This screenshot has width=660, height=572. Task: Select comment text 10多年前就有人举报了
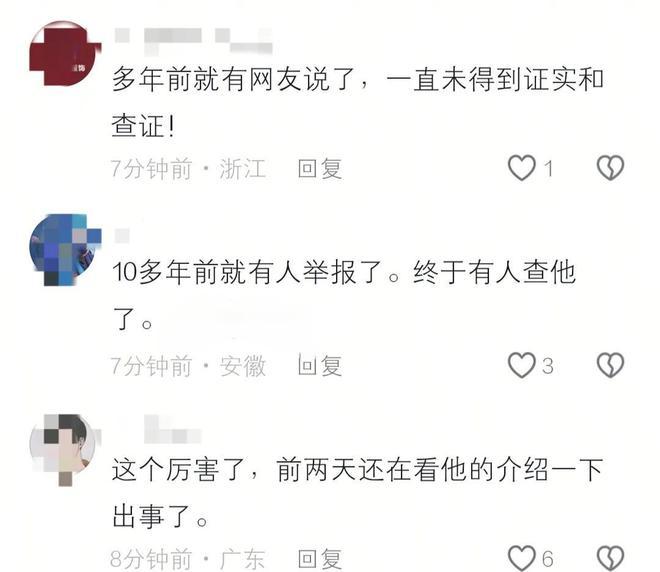pos(247,272)
